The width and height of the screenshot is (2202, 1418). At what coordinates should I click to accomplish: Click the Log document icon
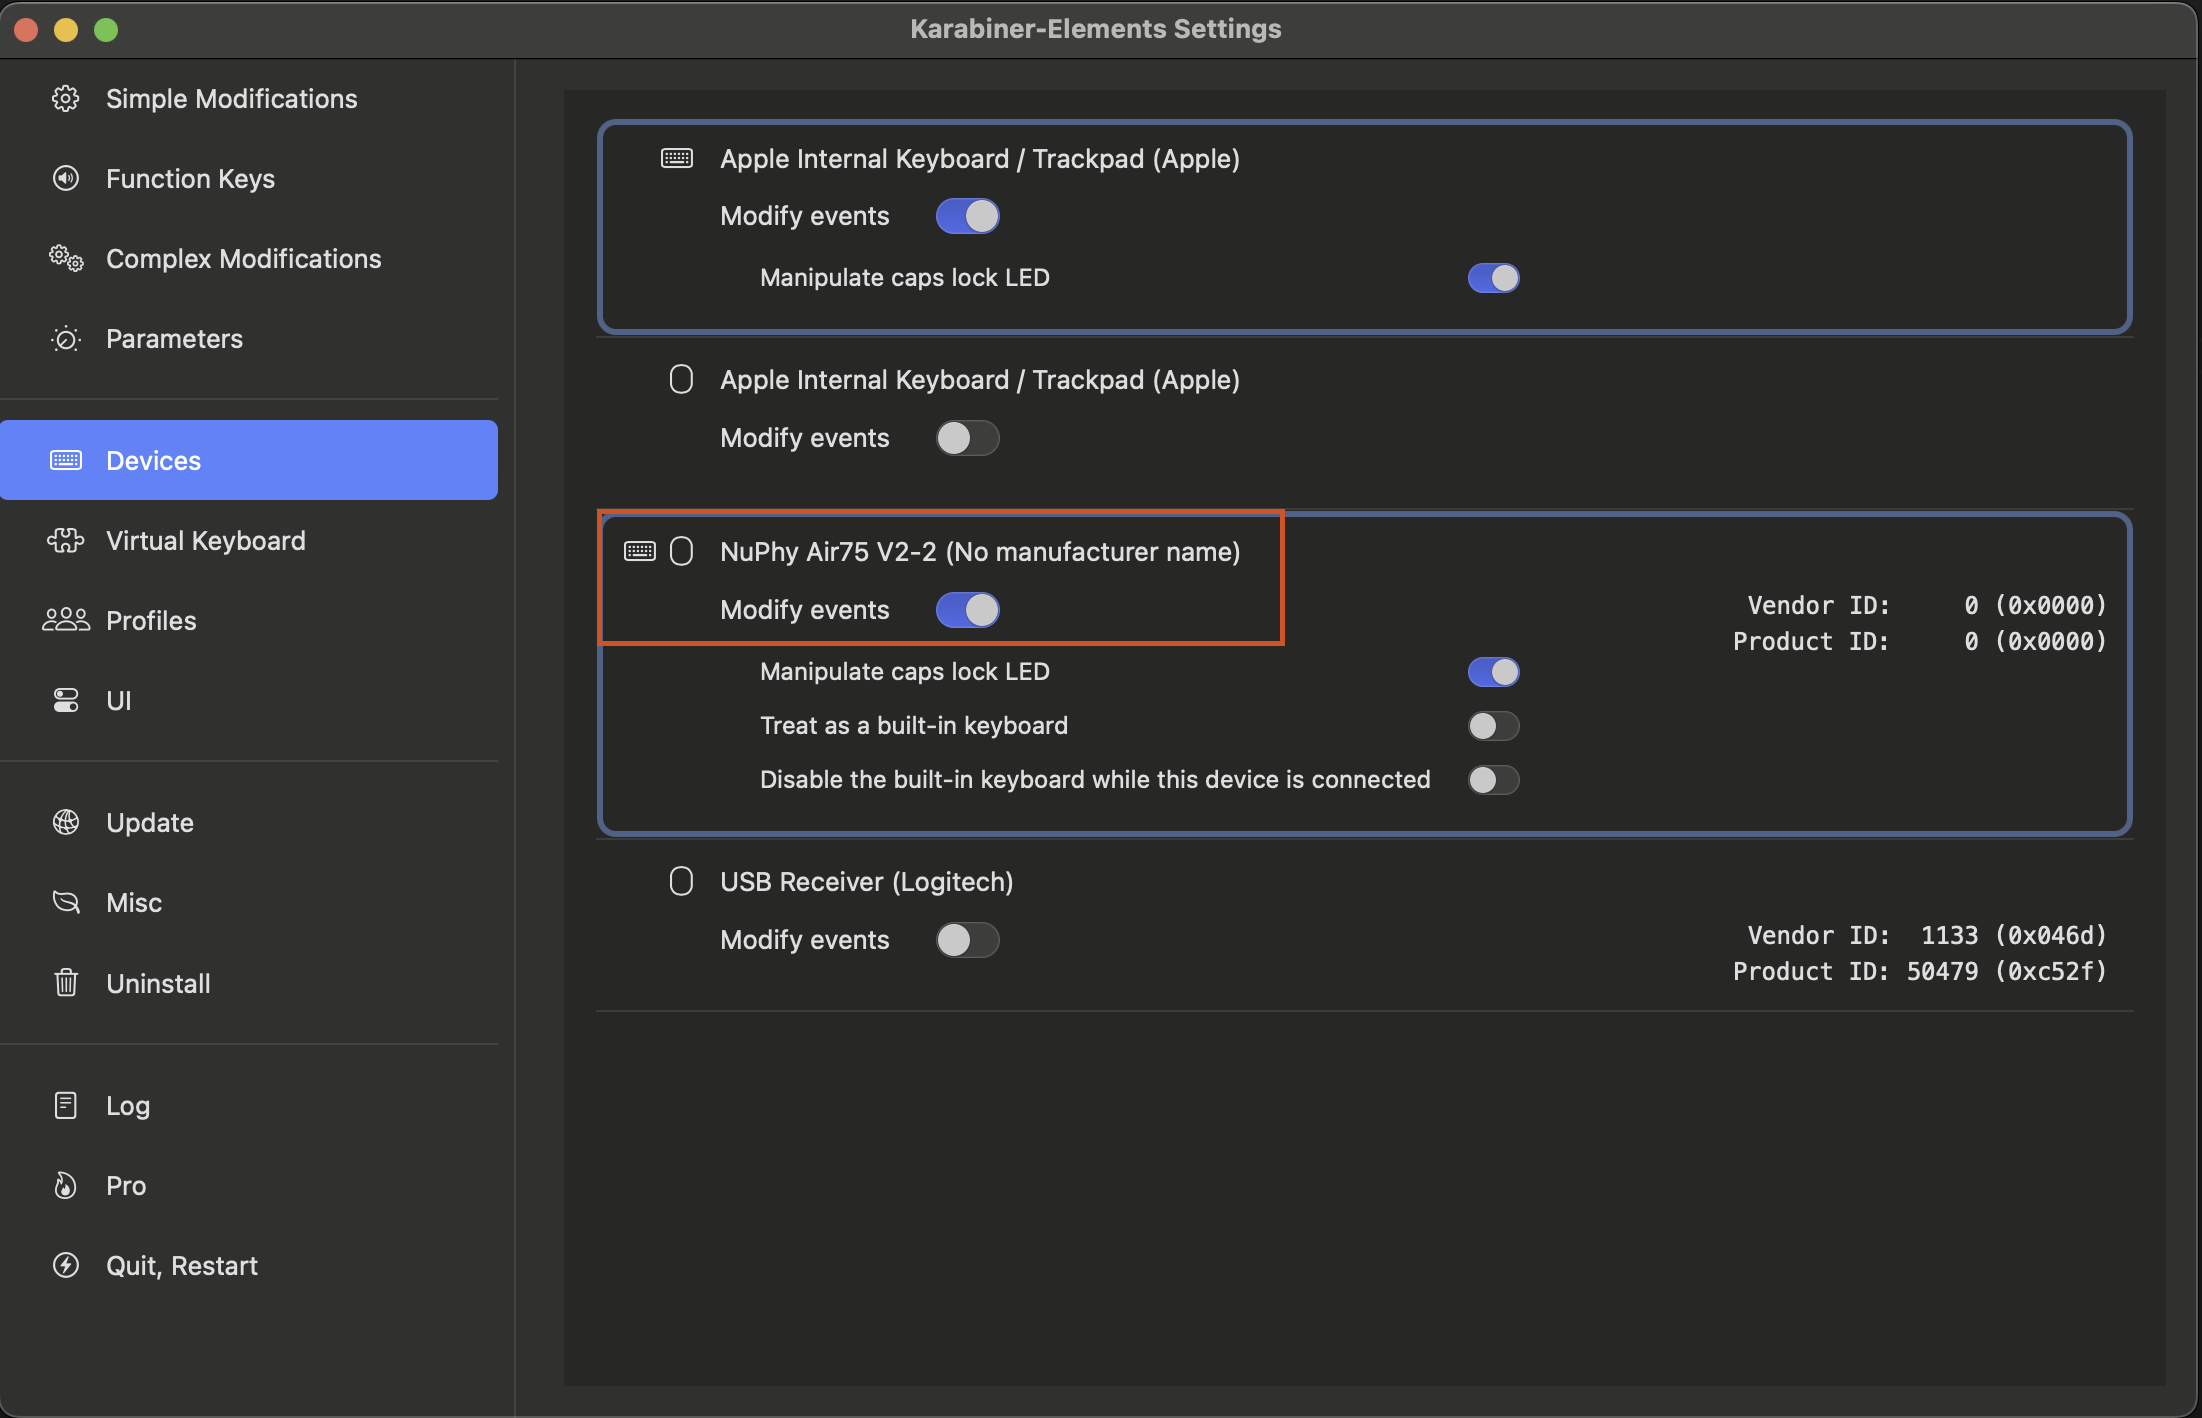[66, 1105]
